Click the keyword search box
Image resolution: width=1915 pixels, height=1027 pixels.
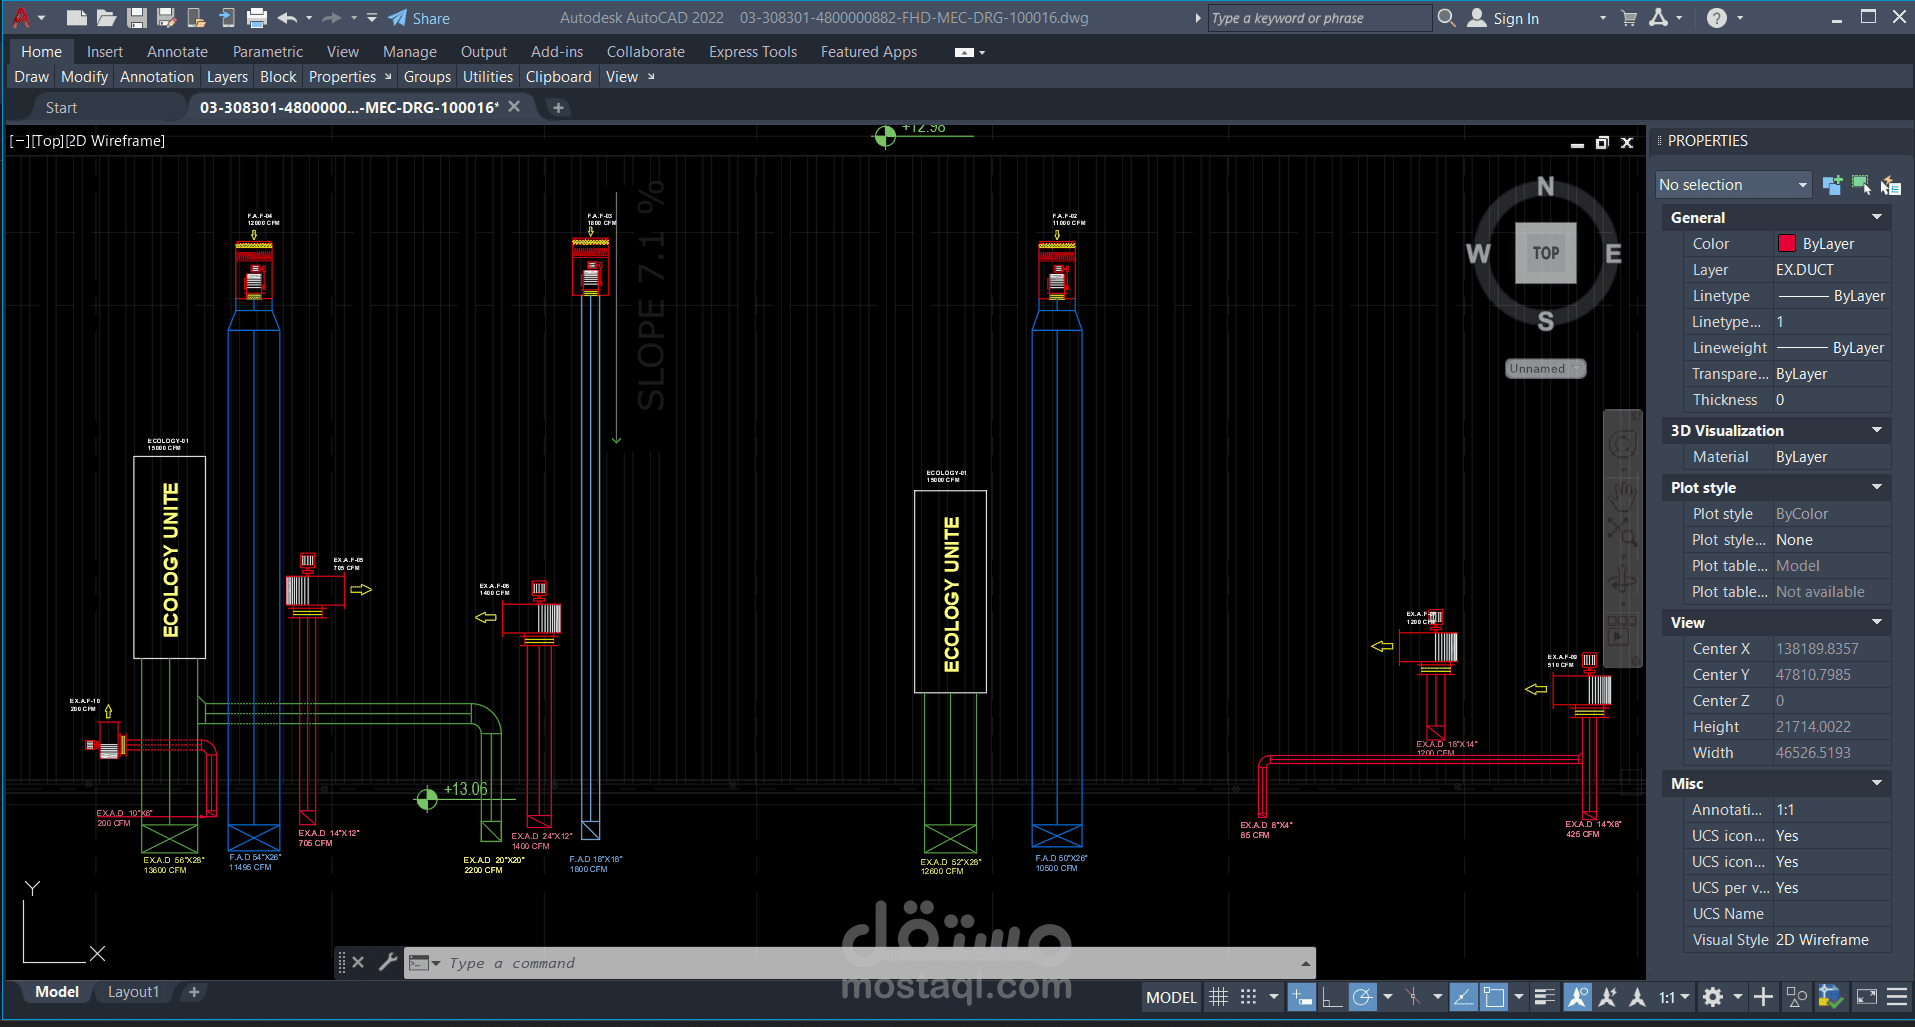coord(1320,18)
